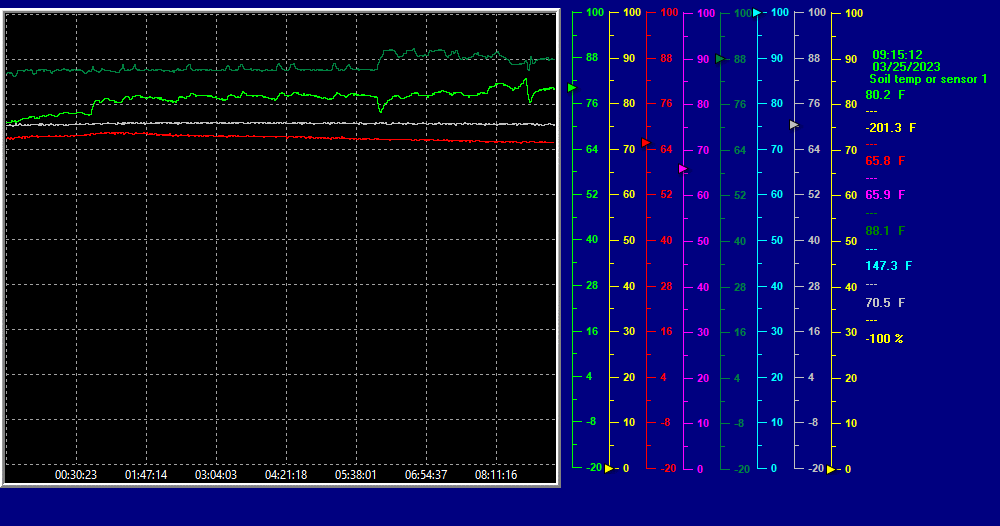Click the dark green scale 52 label
The image size is (1000, 526).
pos(740,195)
